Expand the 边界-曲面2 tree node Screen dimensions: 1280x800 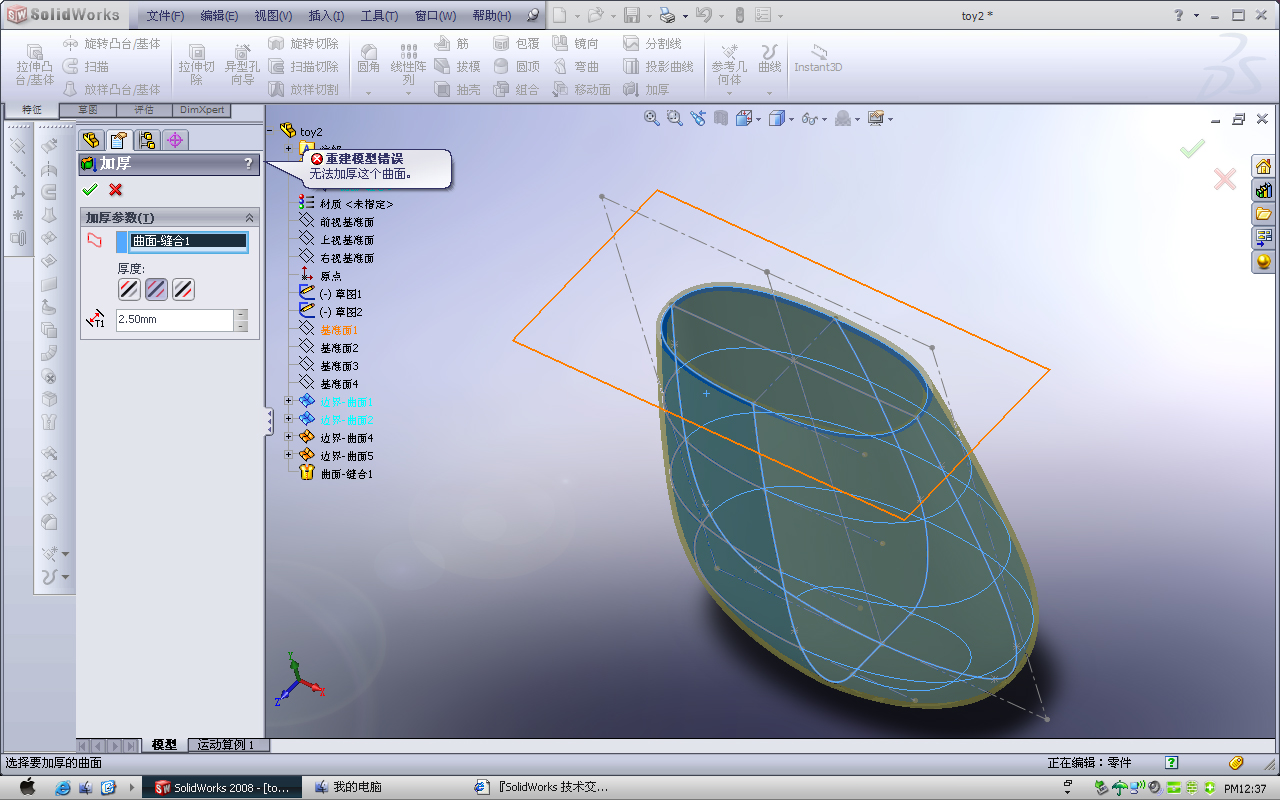(x=289, y=420)
